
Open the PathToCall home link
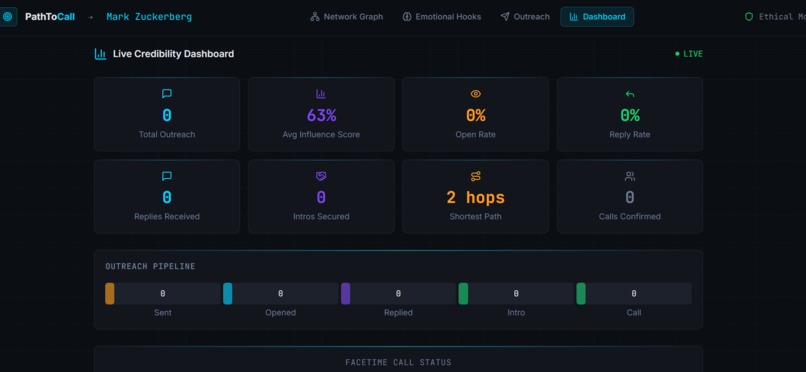pyautogui.click(x=50, y=17)
